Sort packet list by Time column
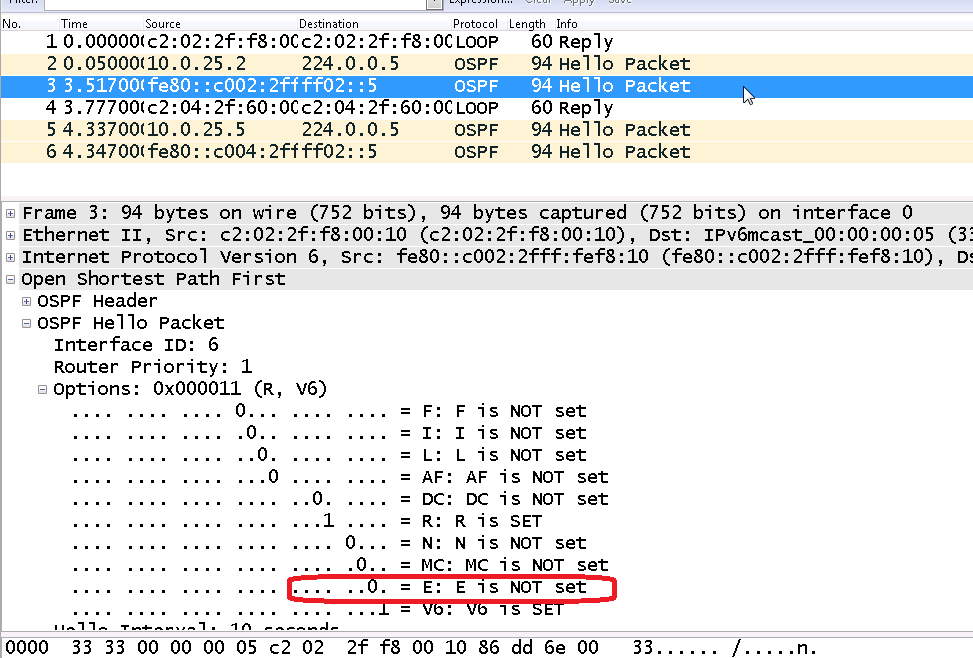This screenshot has height=658, width=973. point(101,24)
